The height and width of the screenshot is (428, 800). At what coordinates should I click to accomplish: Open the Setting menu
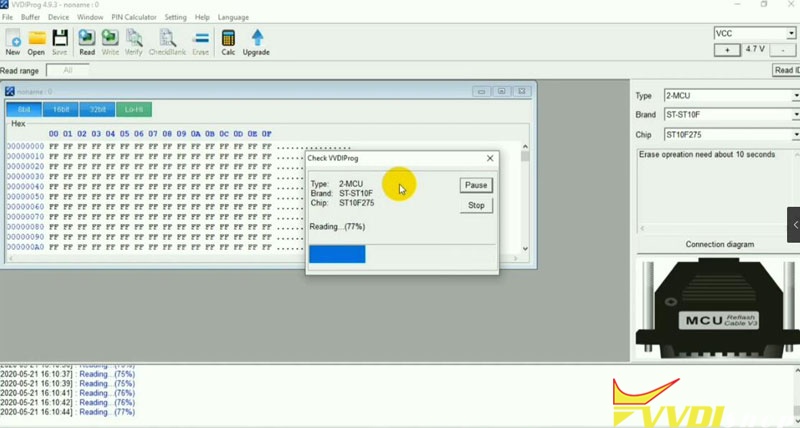coord(176,17)
